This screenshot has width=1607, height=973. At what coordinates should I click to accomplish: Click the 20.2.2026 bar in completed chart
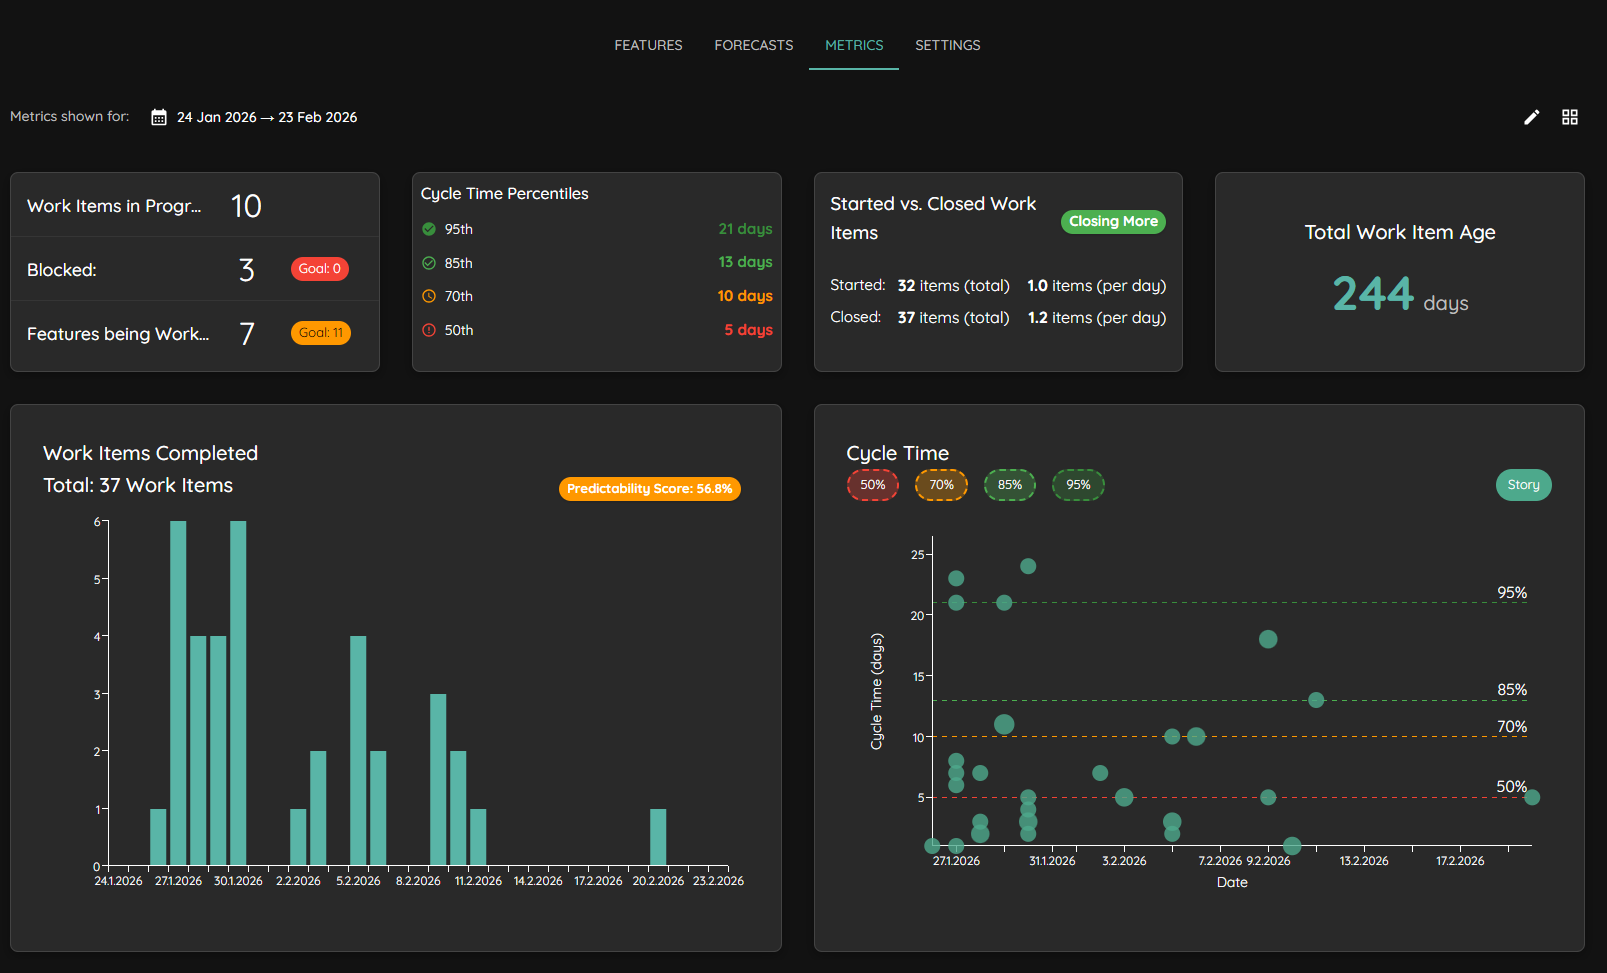(x=658, y=837)
